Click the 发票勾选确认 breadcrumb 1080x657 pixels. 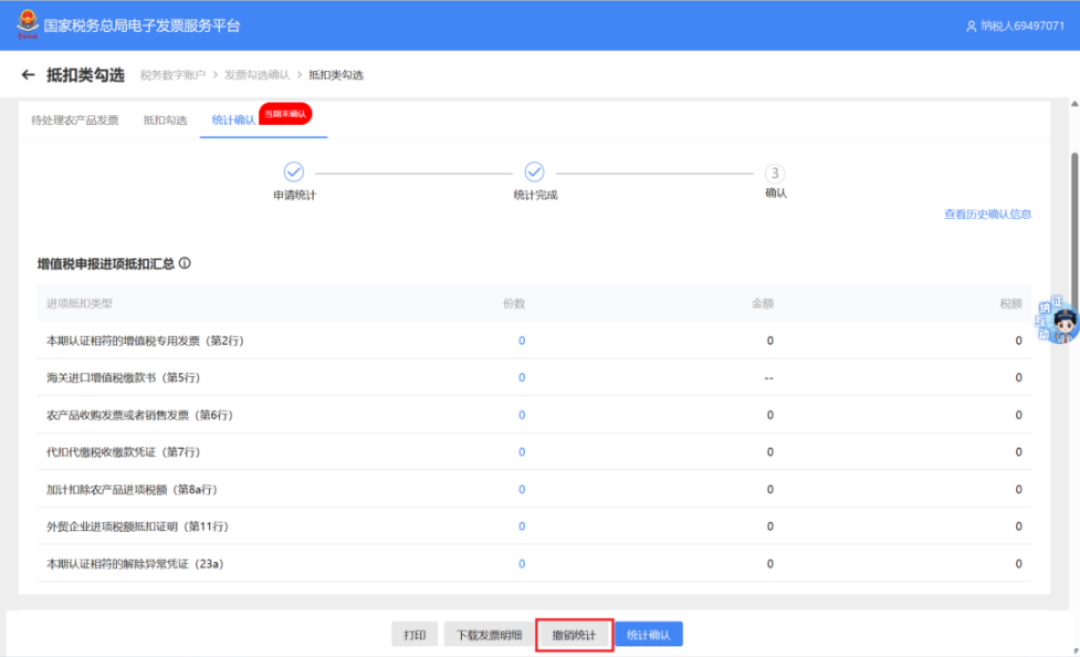point(257,75)
